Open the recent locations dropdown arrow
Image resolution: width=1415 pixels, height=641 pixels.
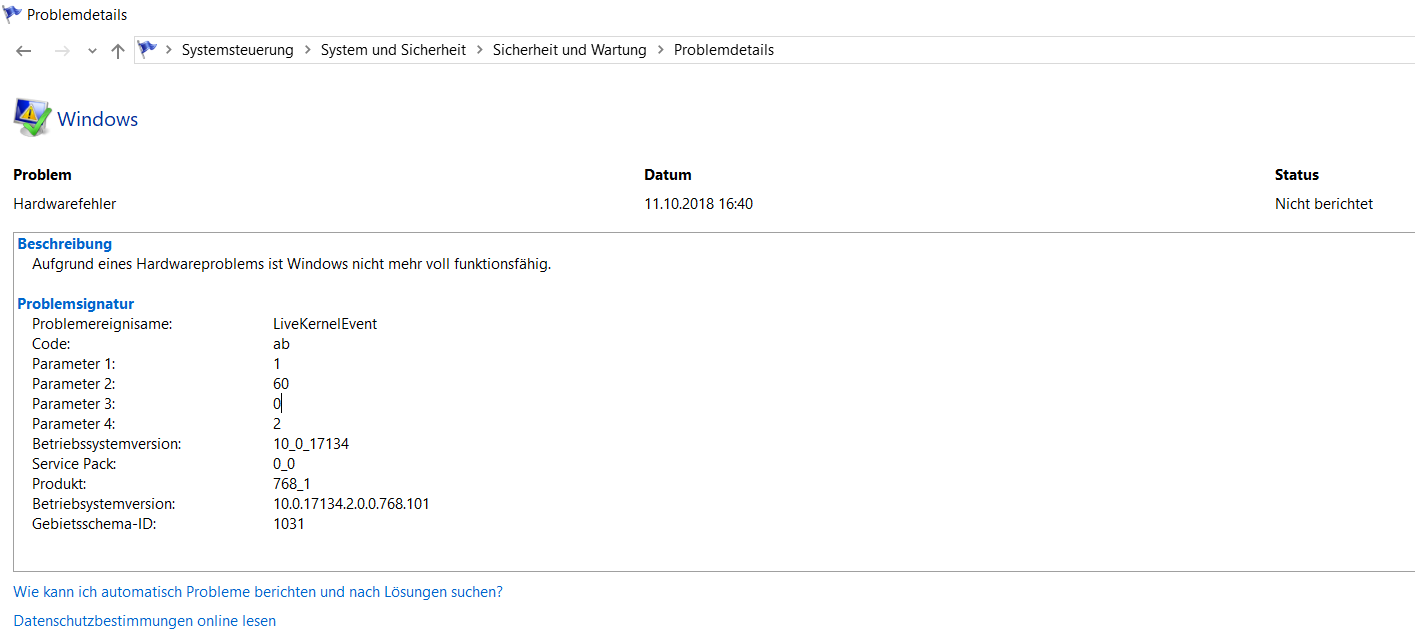point(92,51)
